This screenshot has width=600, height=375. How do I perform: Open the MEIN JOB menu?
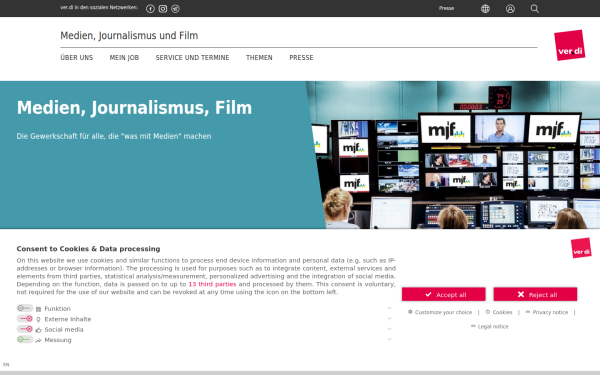click(x=124, y=58)
